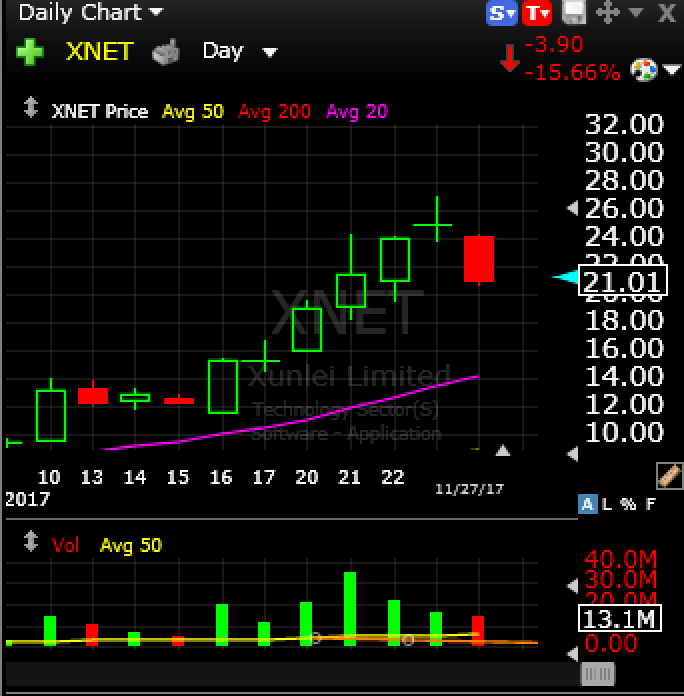Click the colorful pie chart settings icon
This screenshot has width=684, height=696.
click(644, 70)
